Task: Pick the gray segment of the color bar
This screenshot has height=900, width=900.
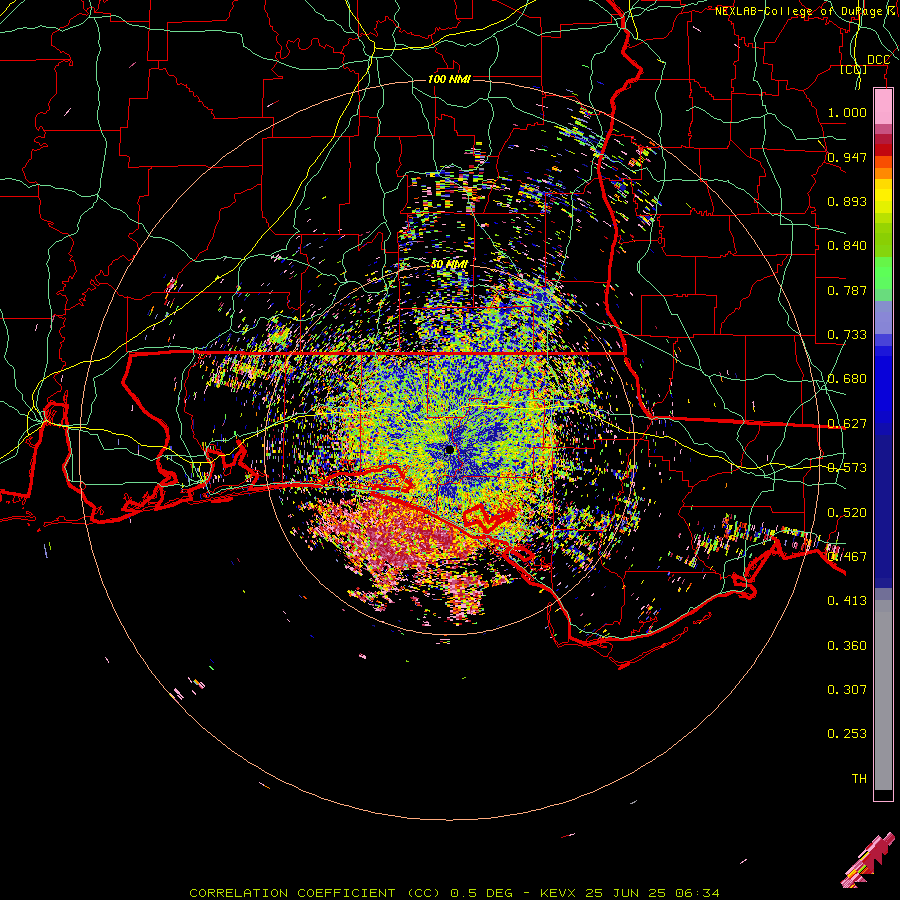Action: (x=883, y=695)
